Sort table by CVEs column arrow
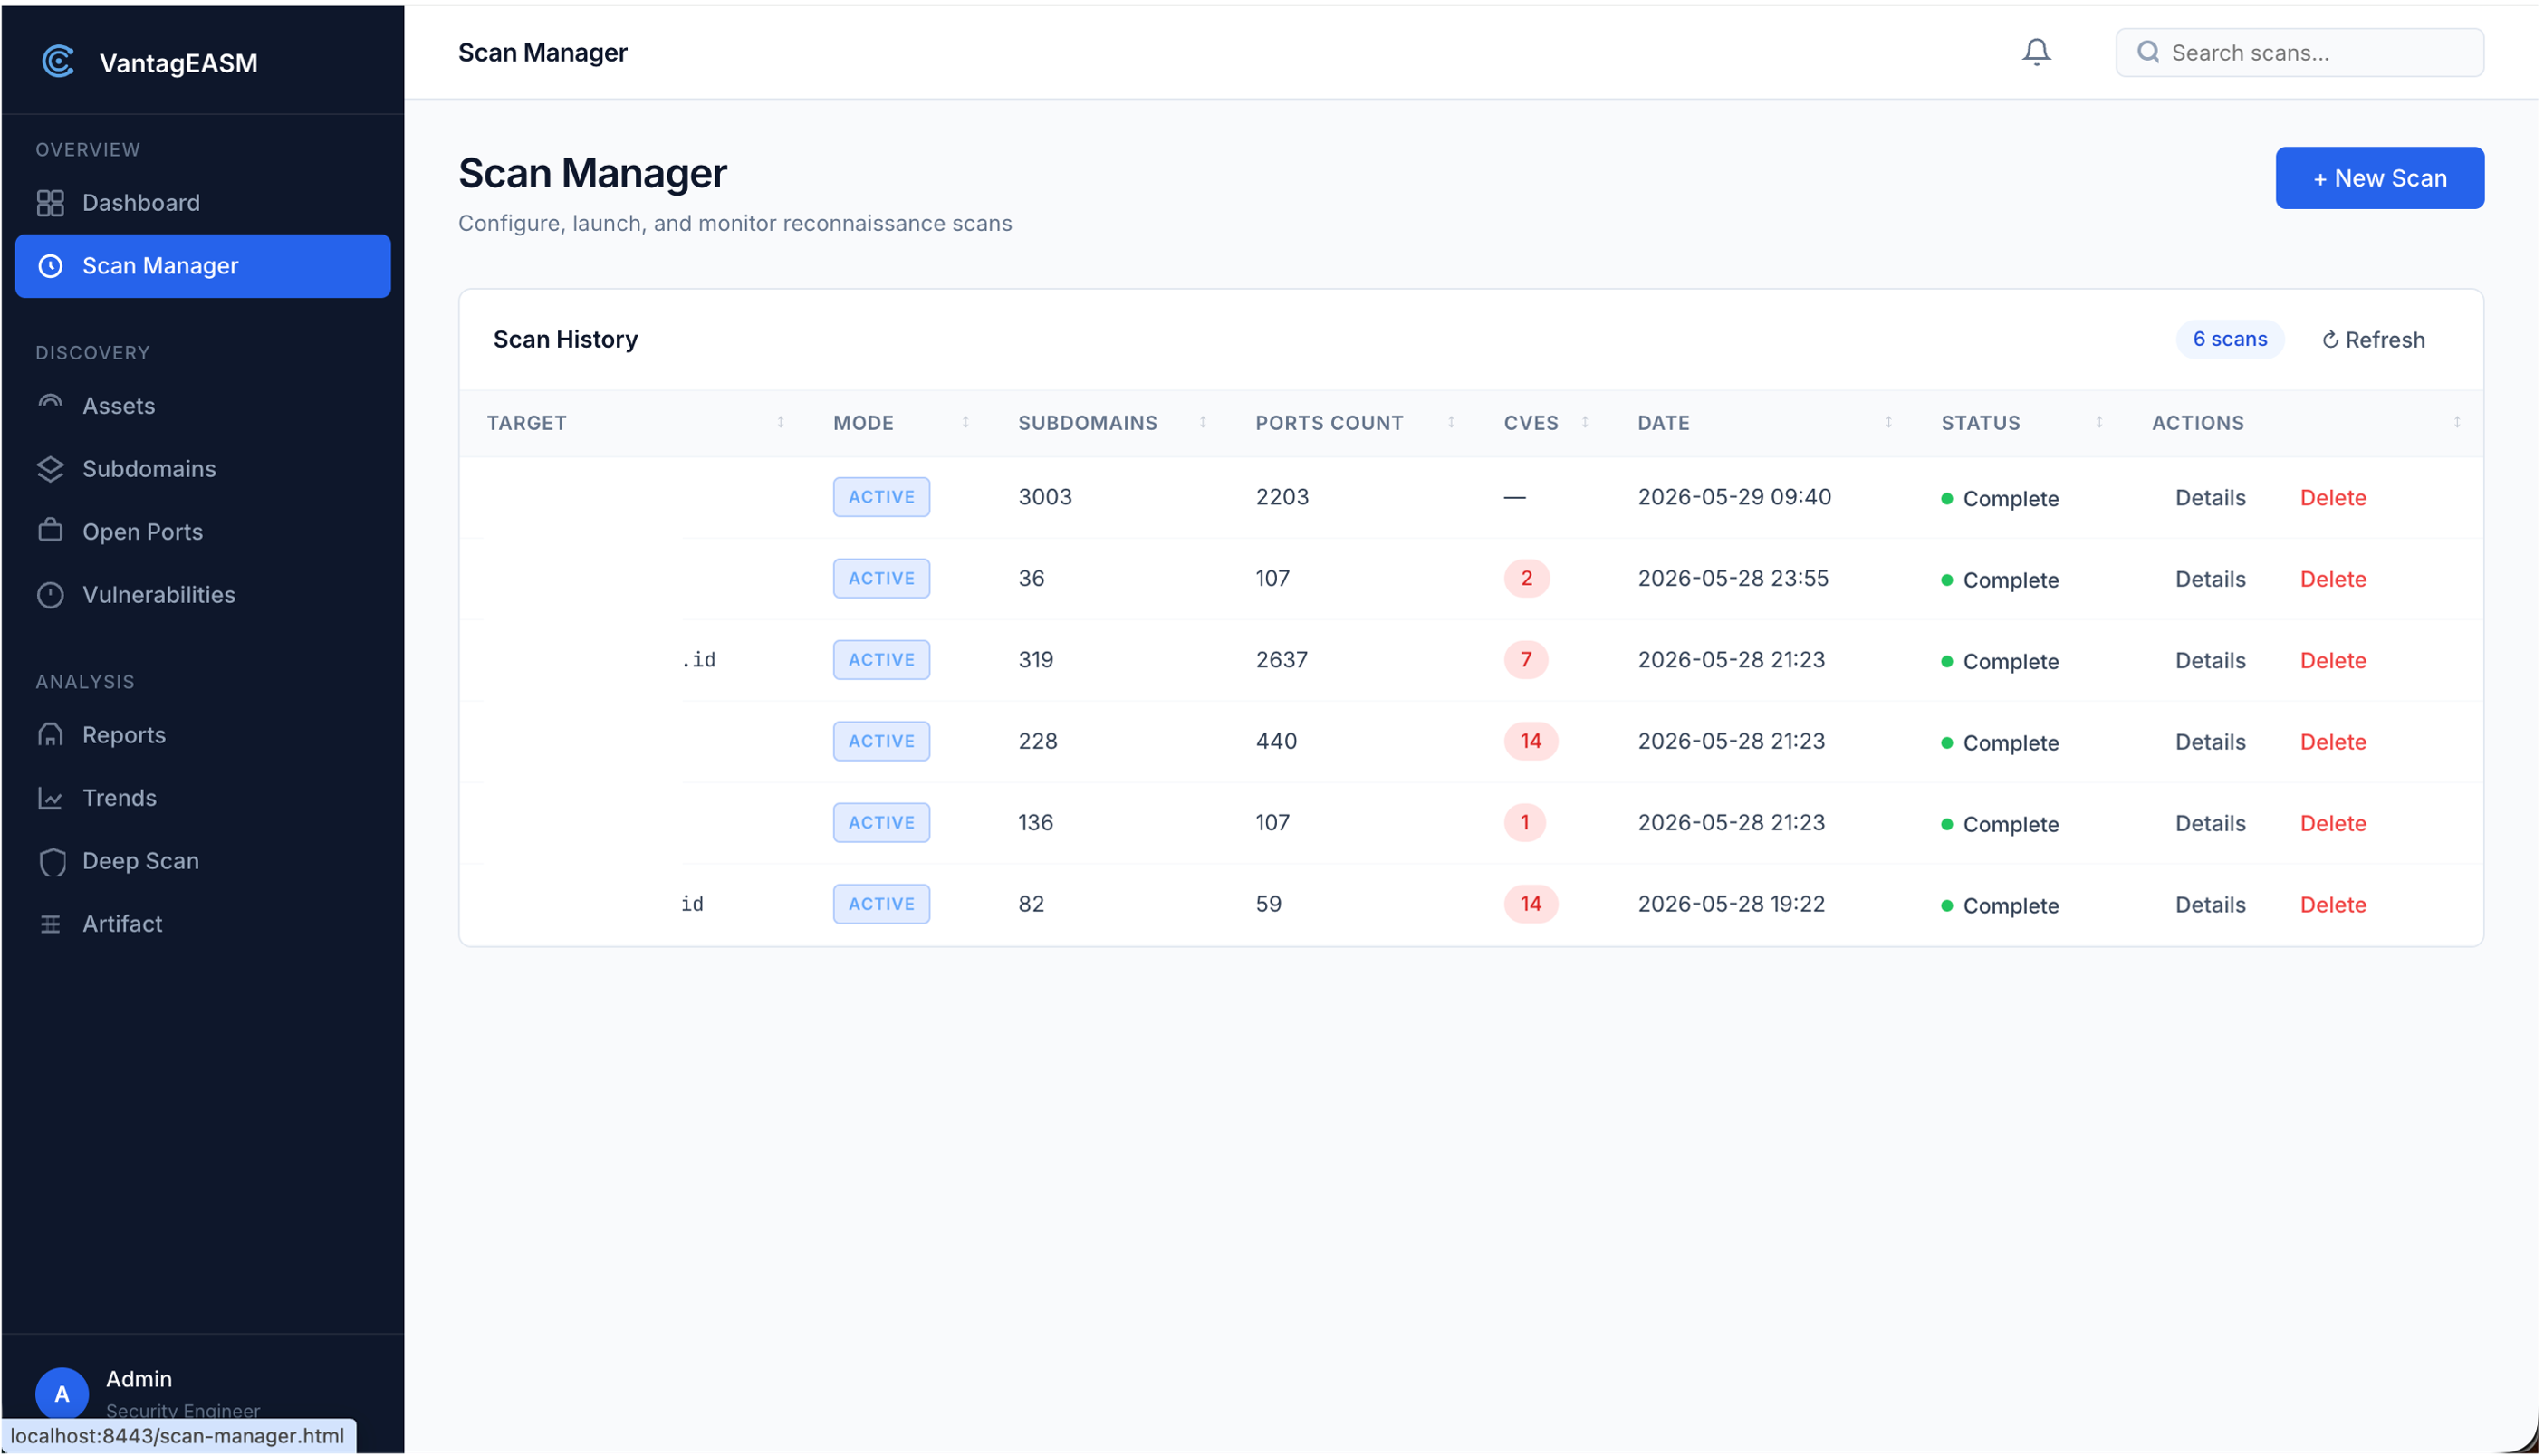The height and width of the screenshot is (1456, 2544). [1586, 422]
